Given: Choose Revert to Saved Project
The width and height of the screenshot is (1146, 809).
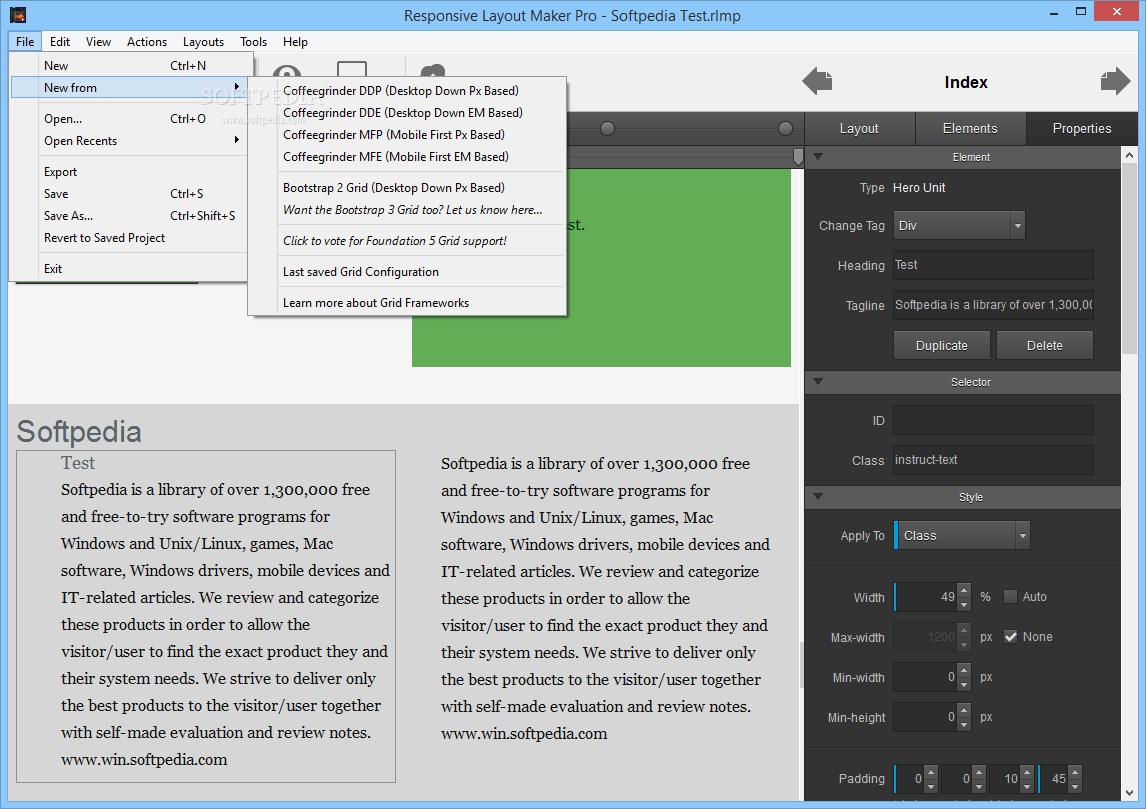Looking at the screenshot, I should [129, 238].
